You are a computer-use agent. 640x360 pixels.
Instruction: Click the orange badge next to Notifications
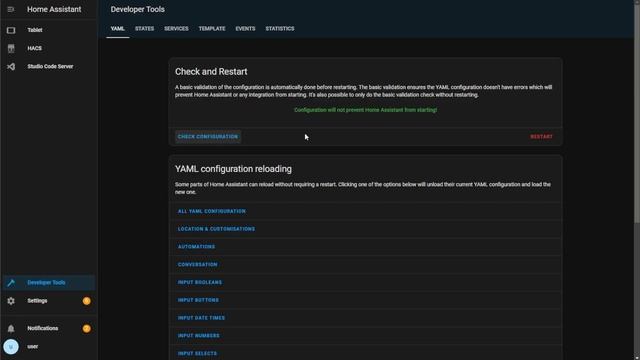87,329
